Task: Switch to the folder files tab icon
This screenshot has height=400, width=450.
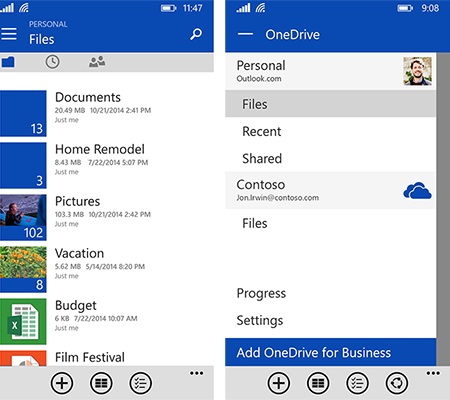Action: pyautogui.click(x=8, y=62)
